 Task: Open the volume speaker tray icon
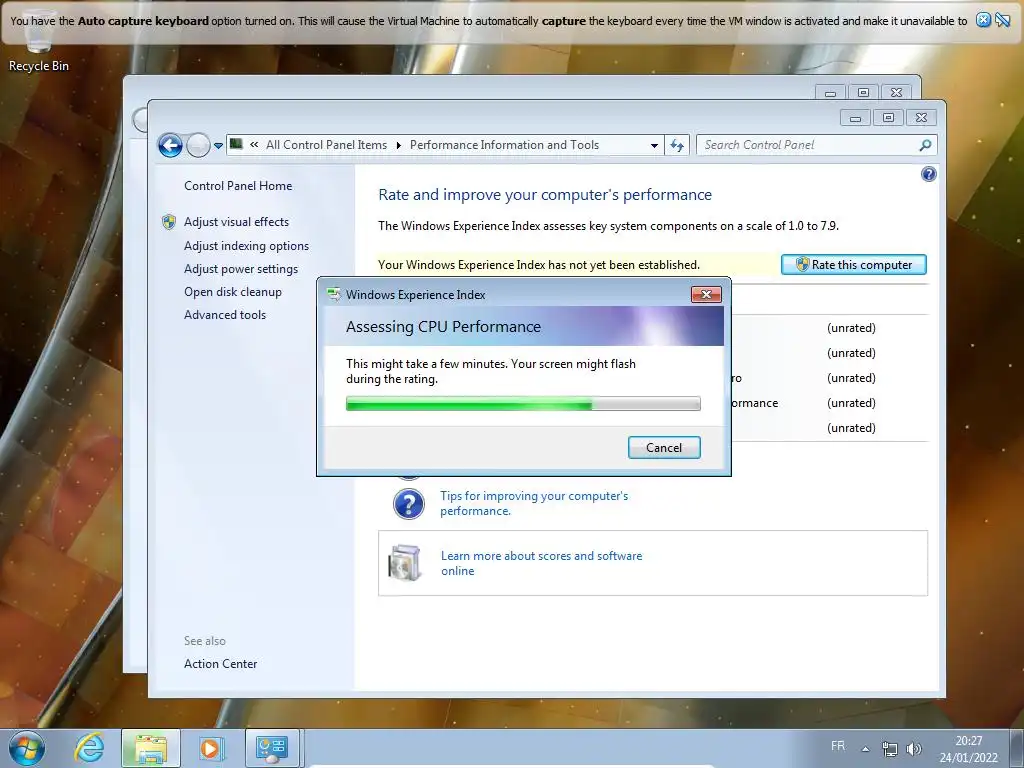coord(914,749)
